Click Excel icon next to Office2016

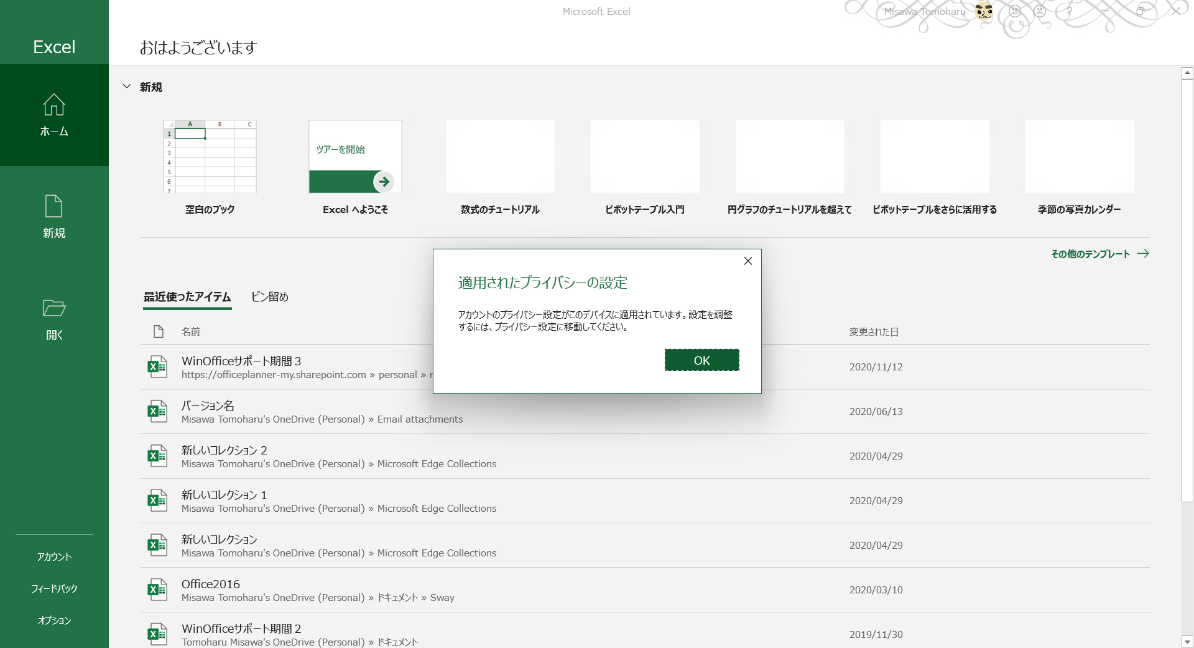tap(157, 589)
